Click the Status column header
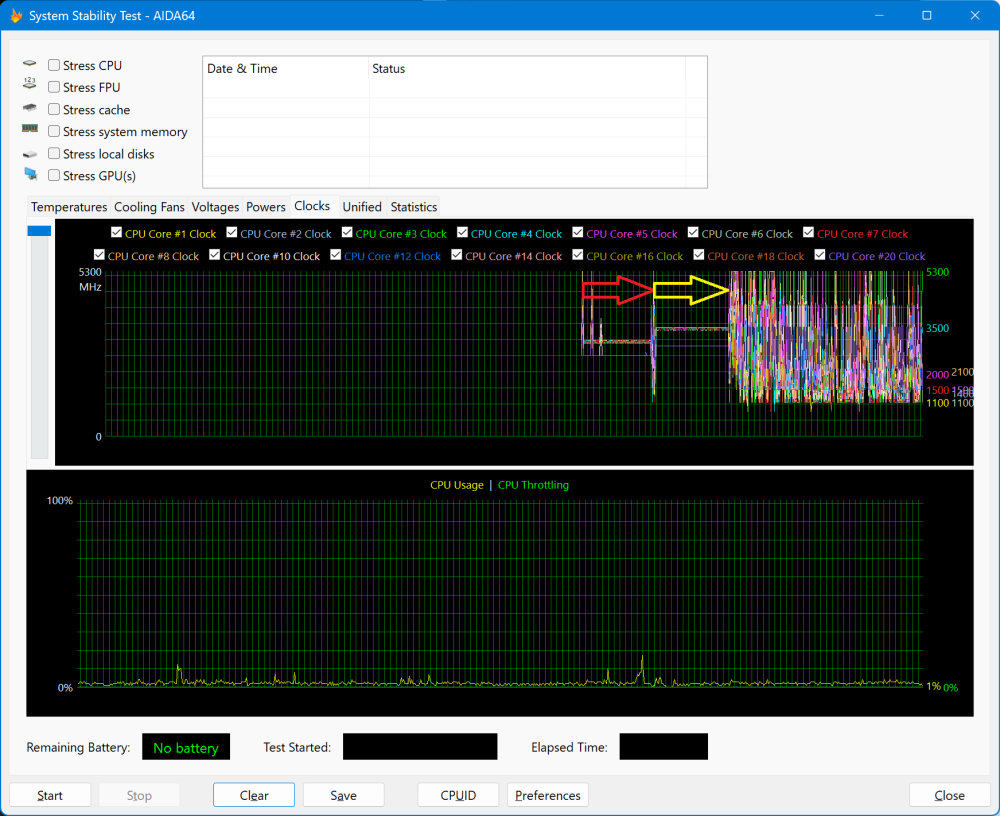Screen dimensions: 1000x816 pyautogui.click(x=527, y=68)
